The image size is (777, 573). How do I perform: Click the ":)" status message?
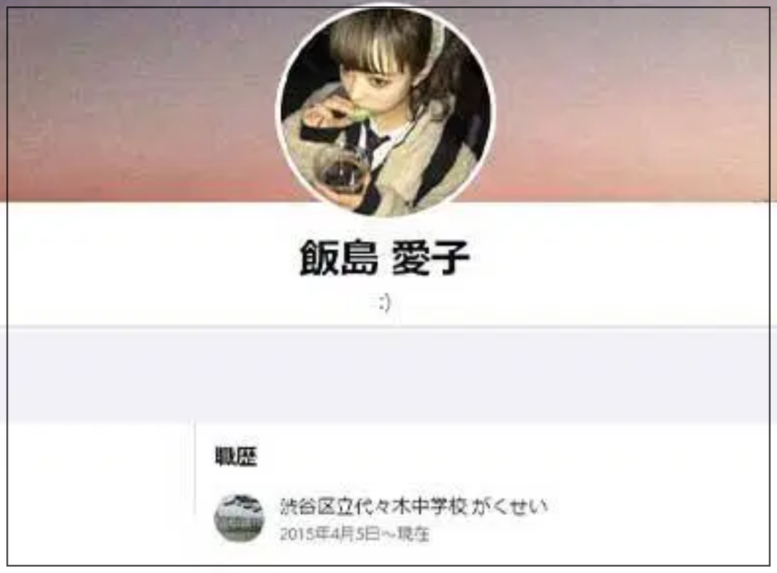[385, 302]
